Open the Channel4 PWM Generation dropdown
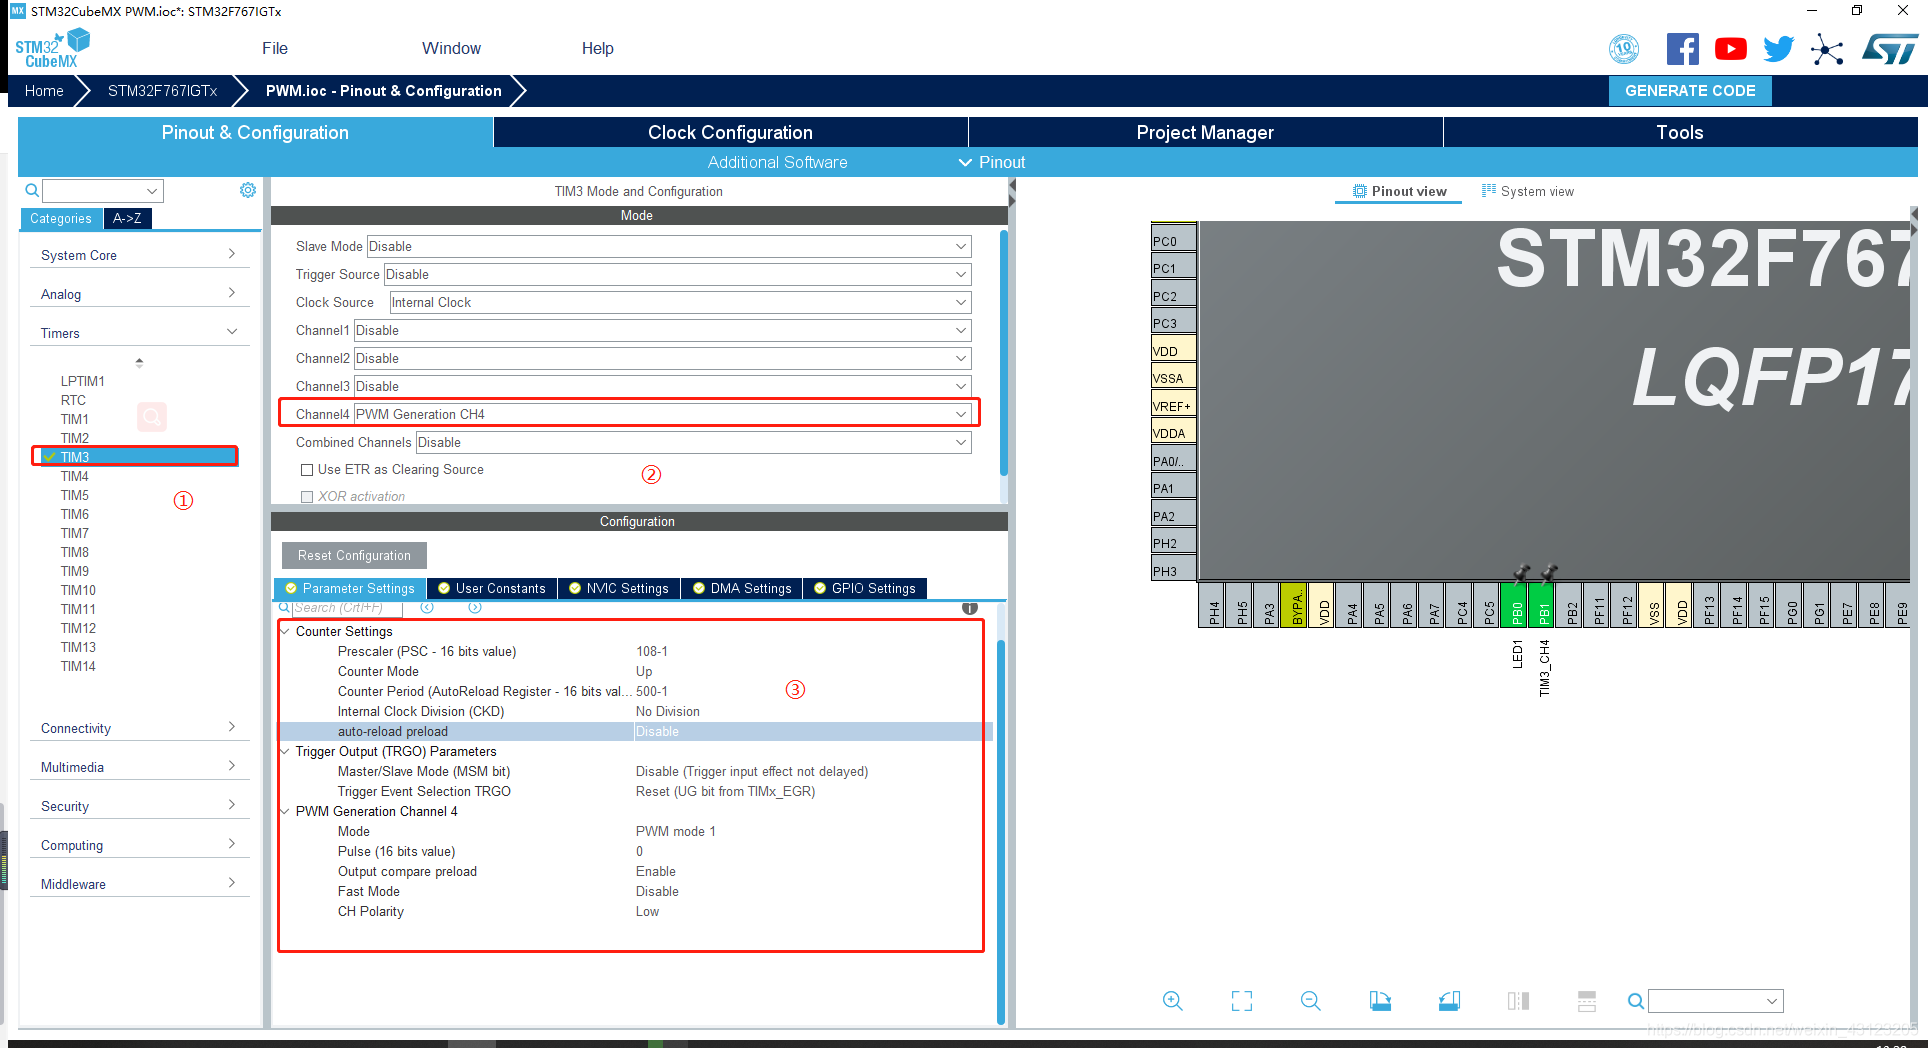 (x=662, y=414)
